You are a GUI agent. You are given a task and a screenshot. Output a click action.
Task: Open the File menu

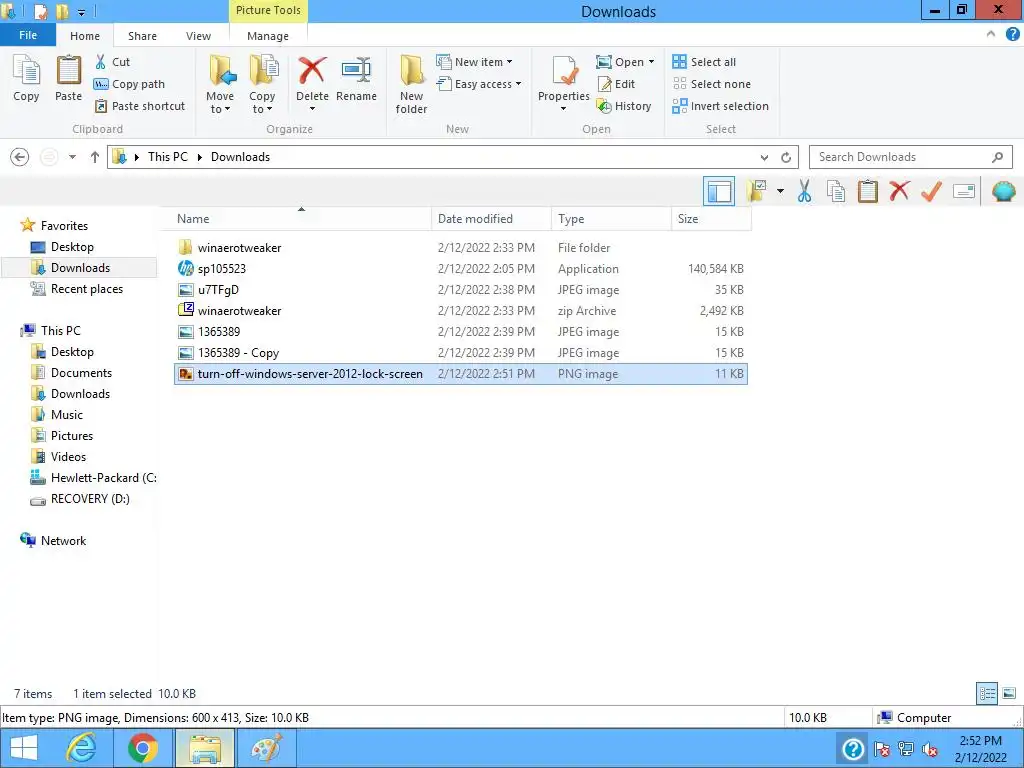coord(28,35)
